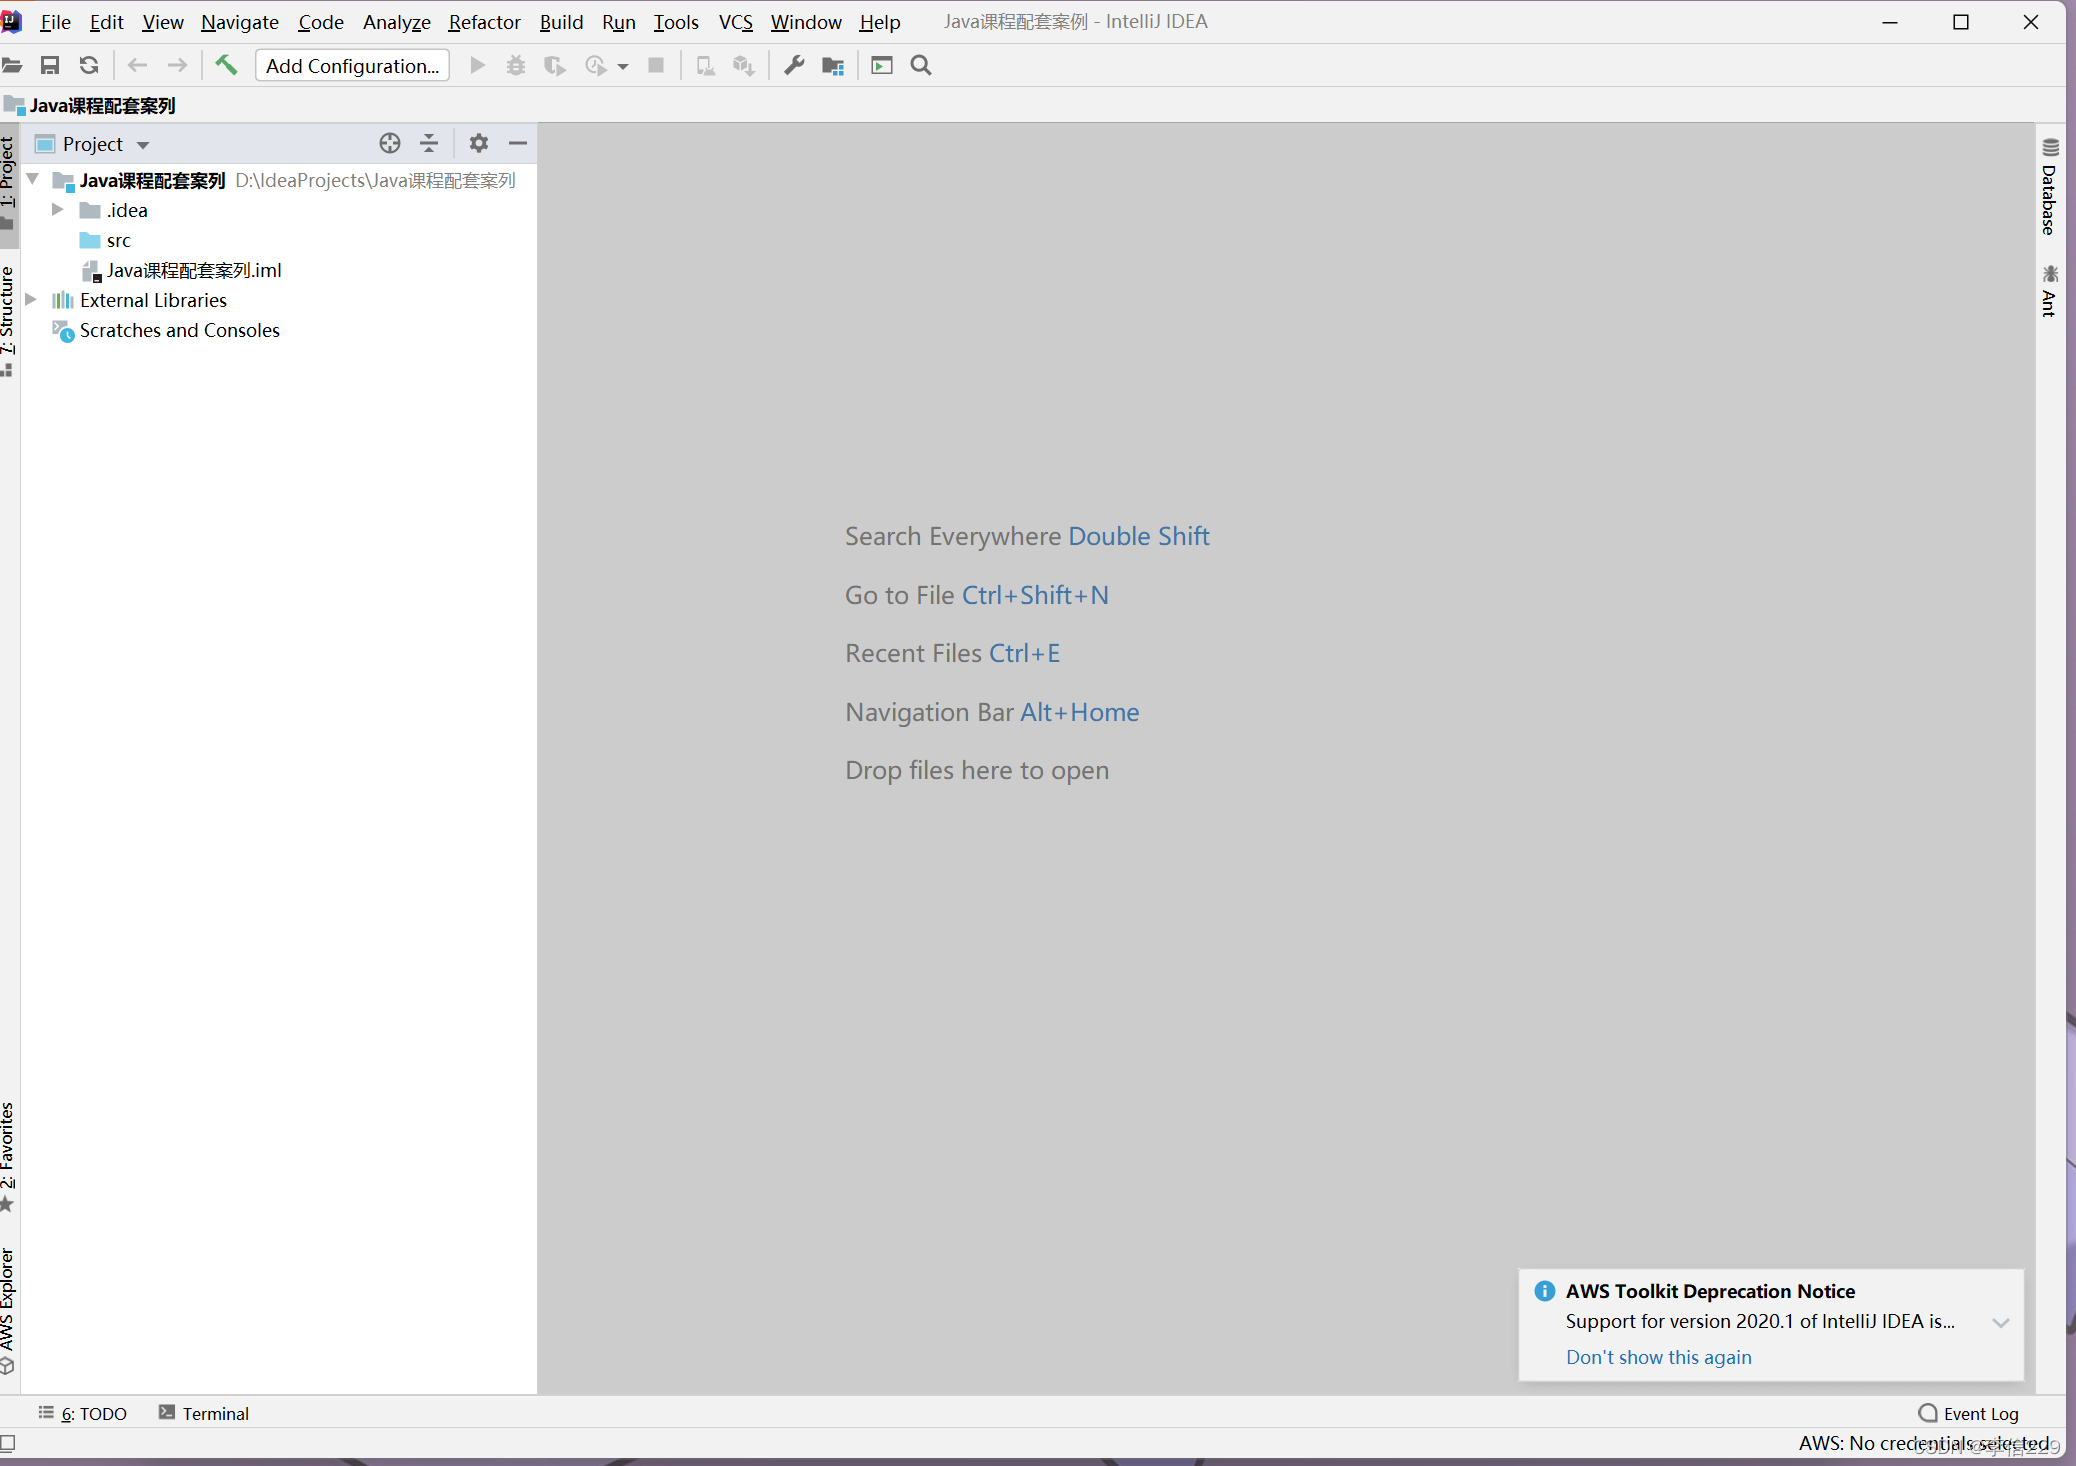Open Project Structure folder icon in toolbar
Image resolution: width=2076 pixels, height=1466 pixels.
[833, 65]
